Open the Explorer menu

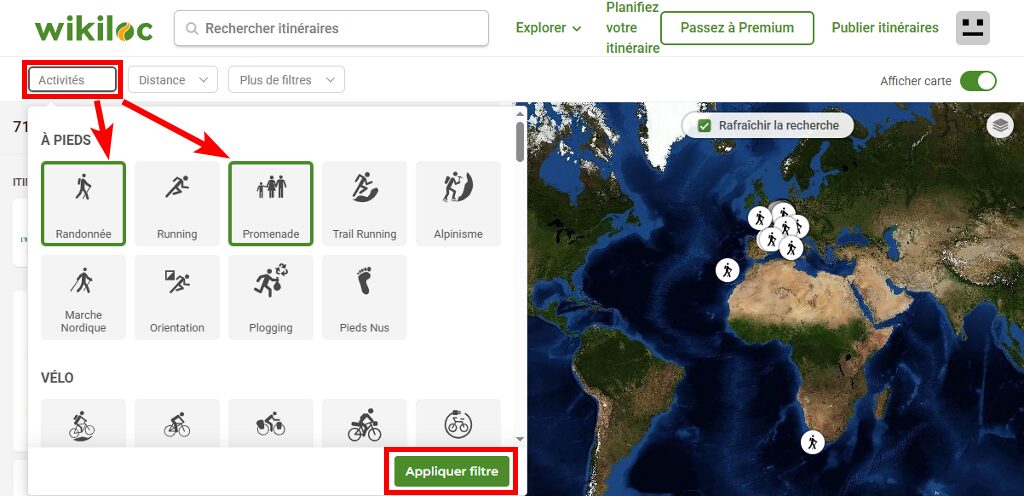tap(548, 28)
